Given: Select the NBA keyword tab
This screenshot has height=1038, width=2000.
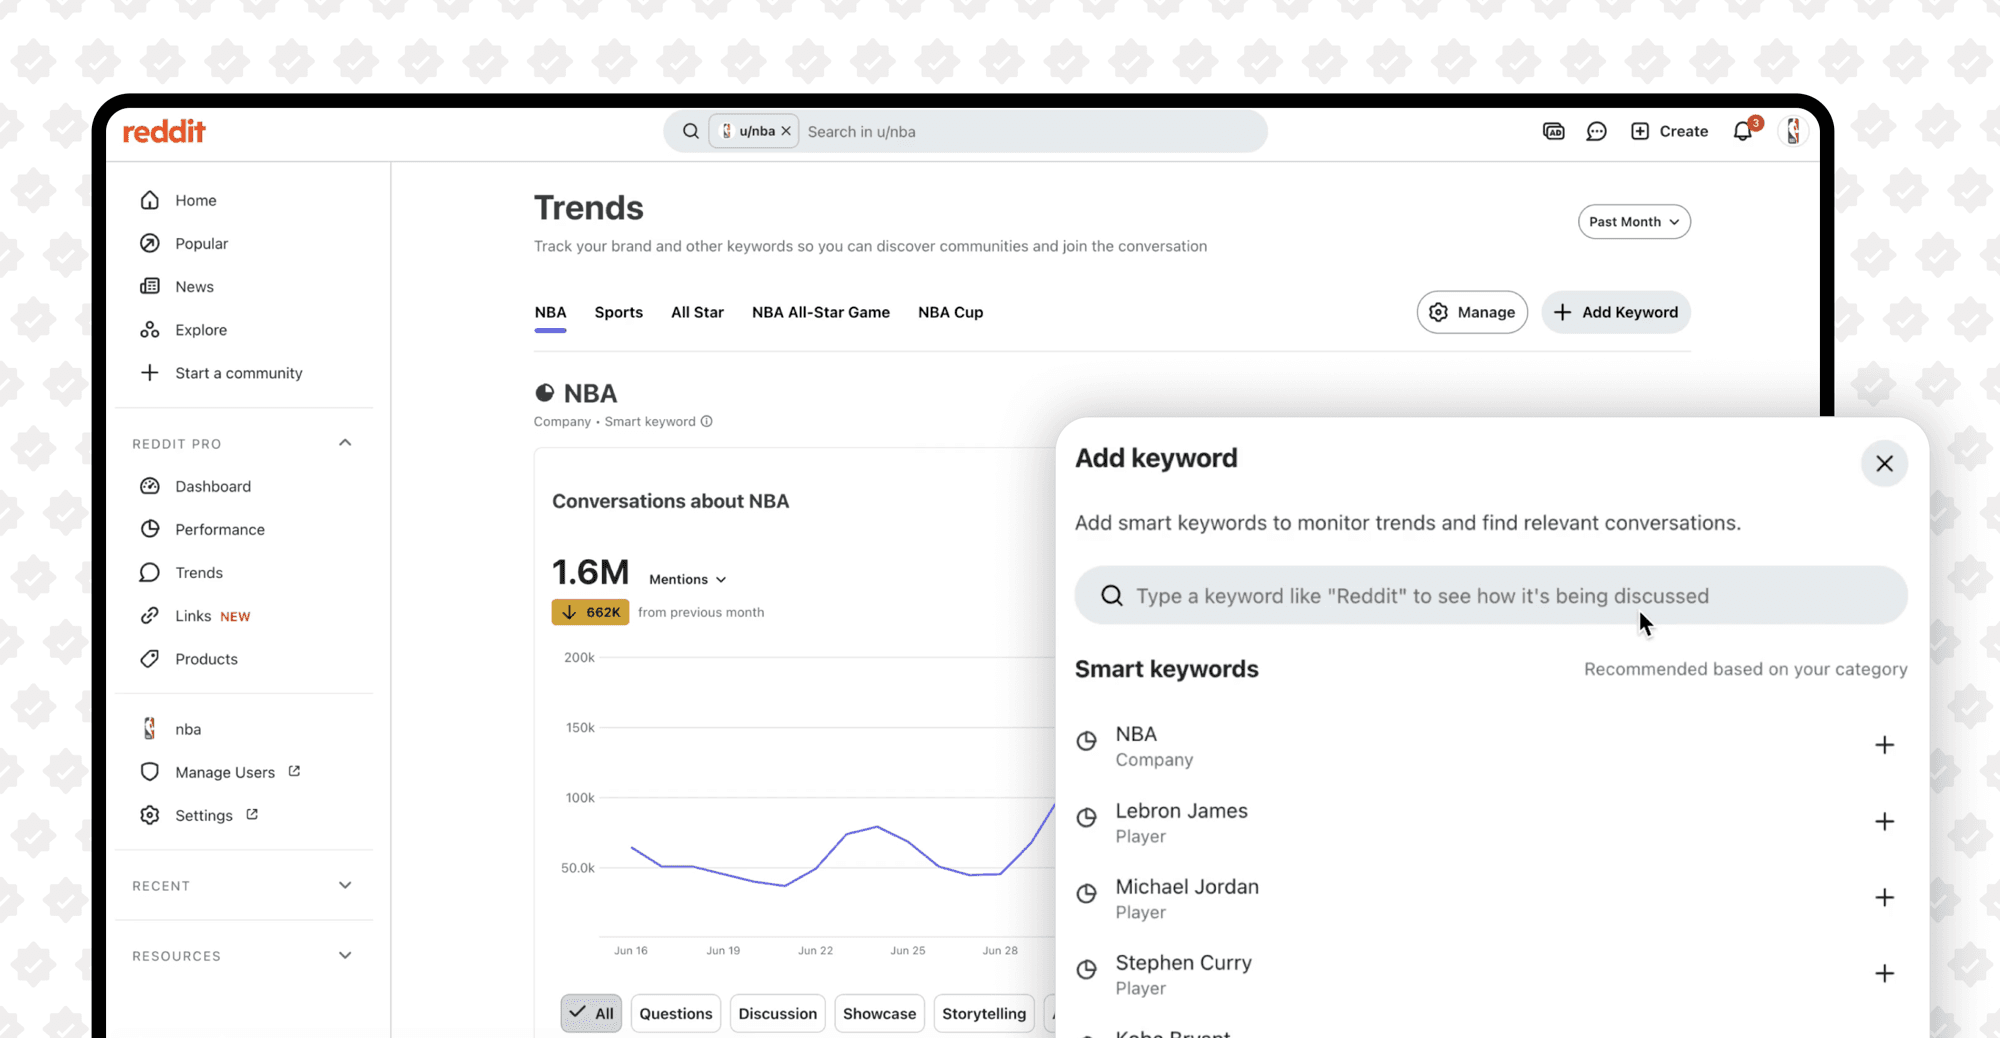Looking at the screenshot, I should tap(550, 312).
